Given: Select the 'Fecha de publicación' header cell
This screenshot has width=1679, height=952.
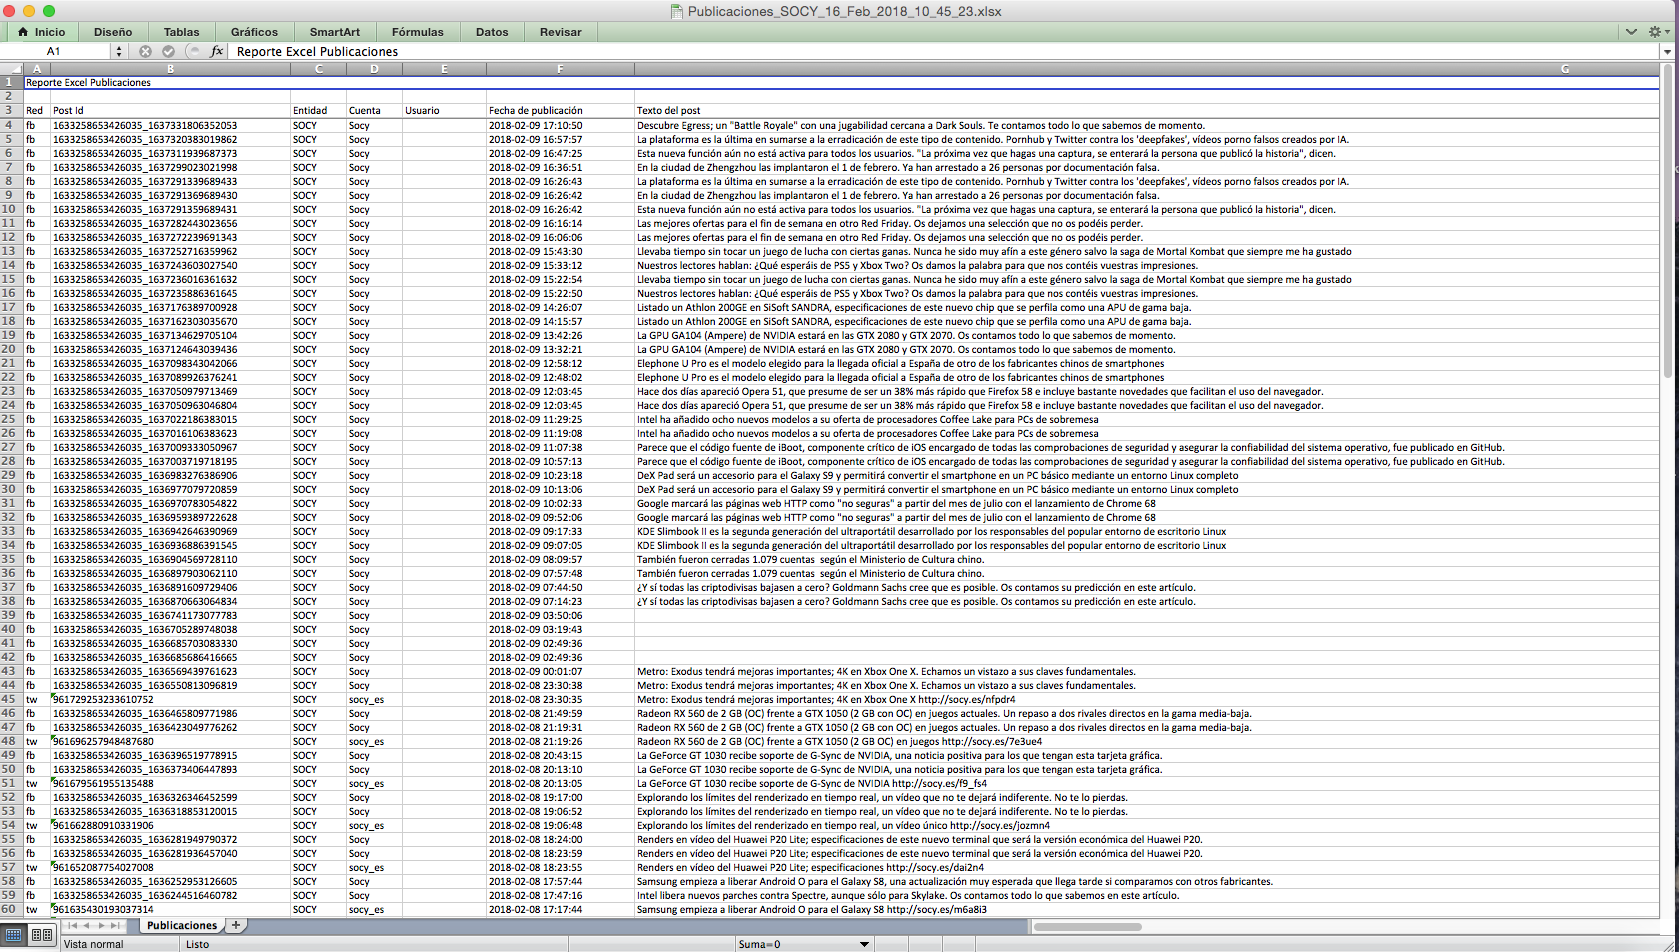Looking at the screenshot, I should (x=560, y=110).
